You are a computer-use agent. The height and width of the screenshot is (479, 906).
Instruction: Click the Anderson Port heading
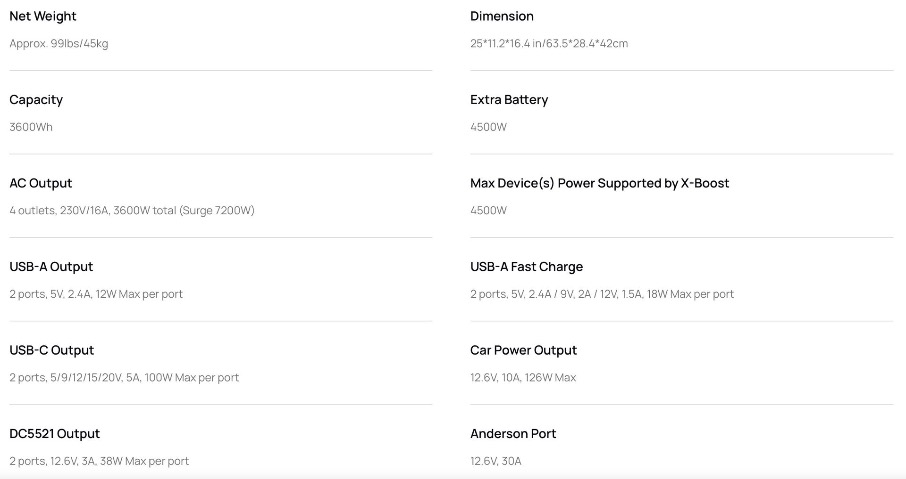point(513,434)
